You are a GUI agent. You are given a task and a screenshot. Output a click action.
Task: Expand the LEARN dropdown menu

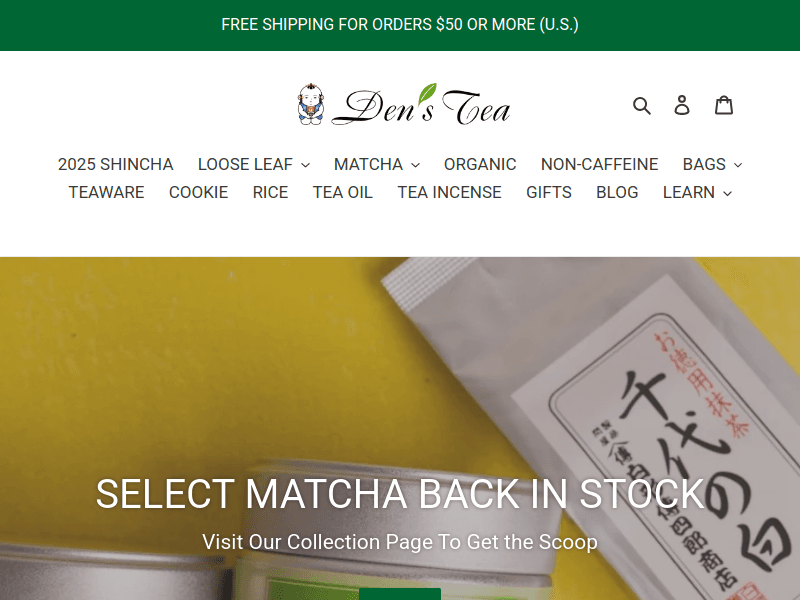pyautogui.click(x=697, y=192)
